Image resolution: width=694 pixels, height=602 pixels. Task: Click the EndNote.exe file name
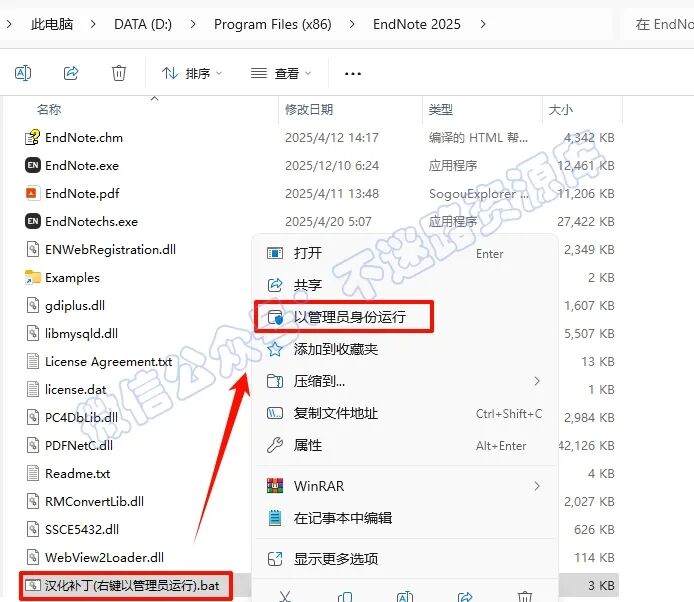(82, 166)
